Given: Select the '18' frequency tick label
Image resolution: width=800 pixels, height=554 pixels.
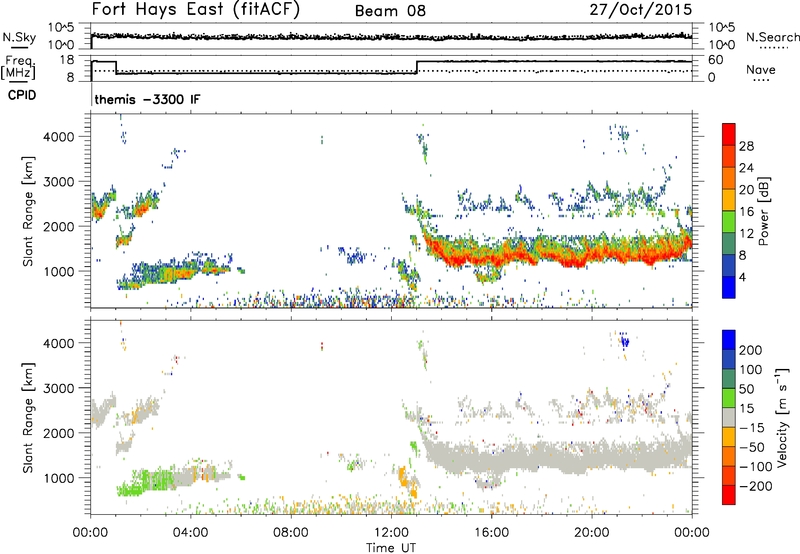Looking at the screenshot, I should click(x=66, y=60).
